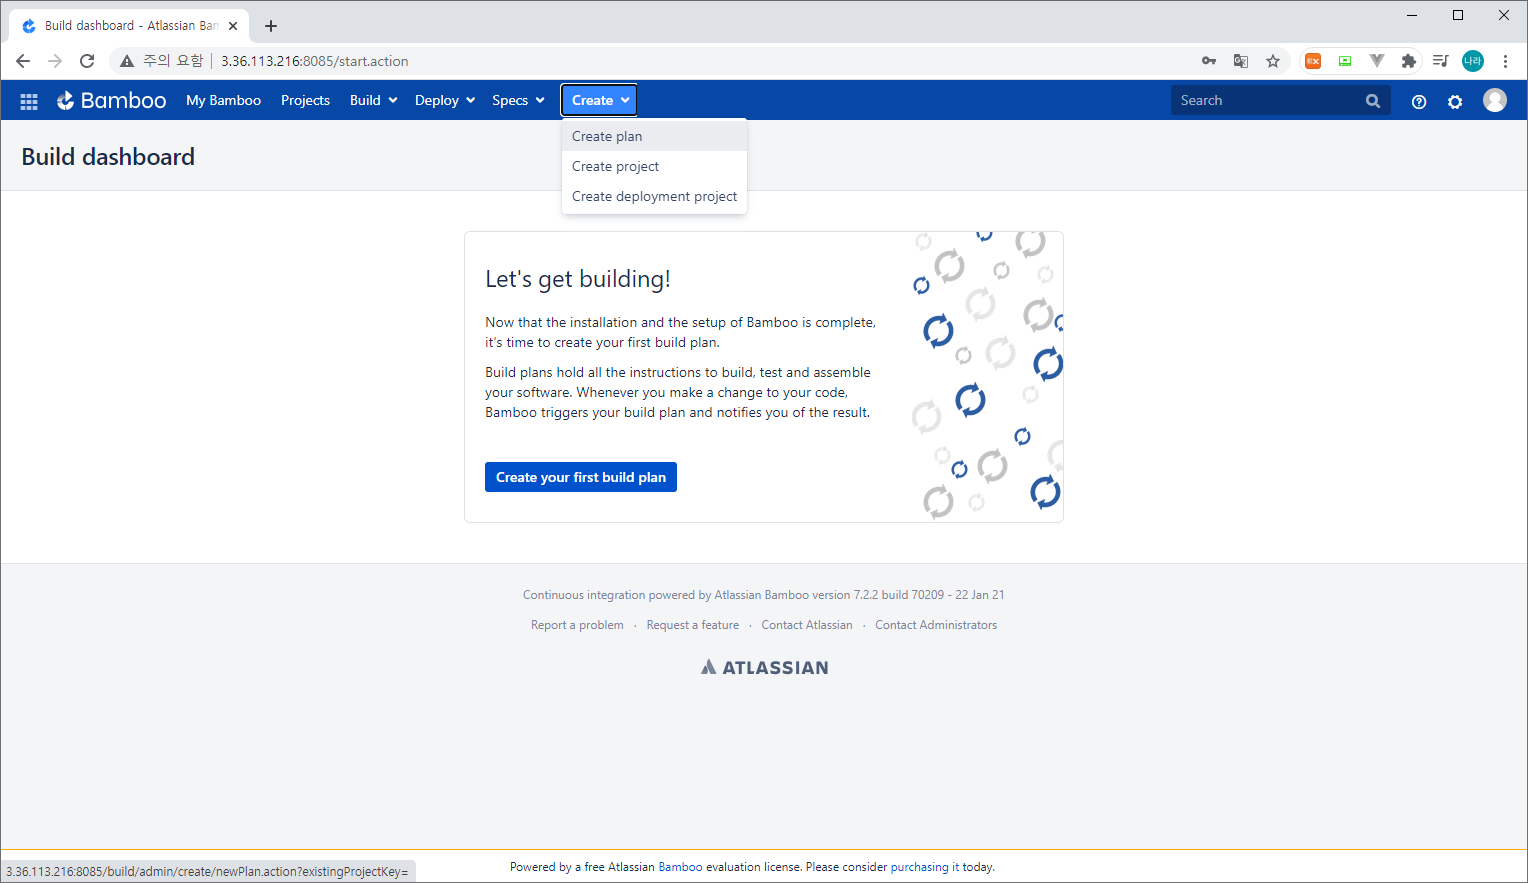The width and height of the screenshot is (1528, 883).
Task: Click the orange extension icon
Action: [1313, 61]
